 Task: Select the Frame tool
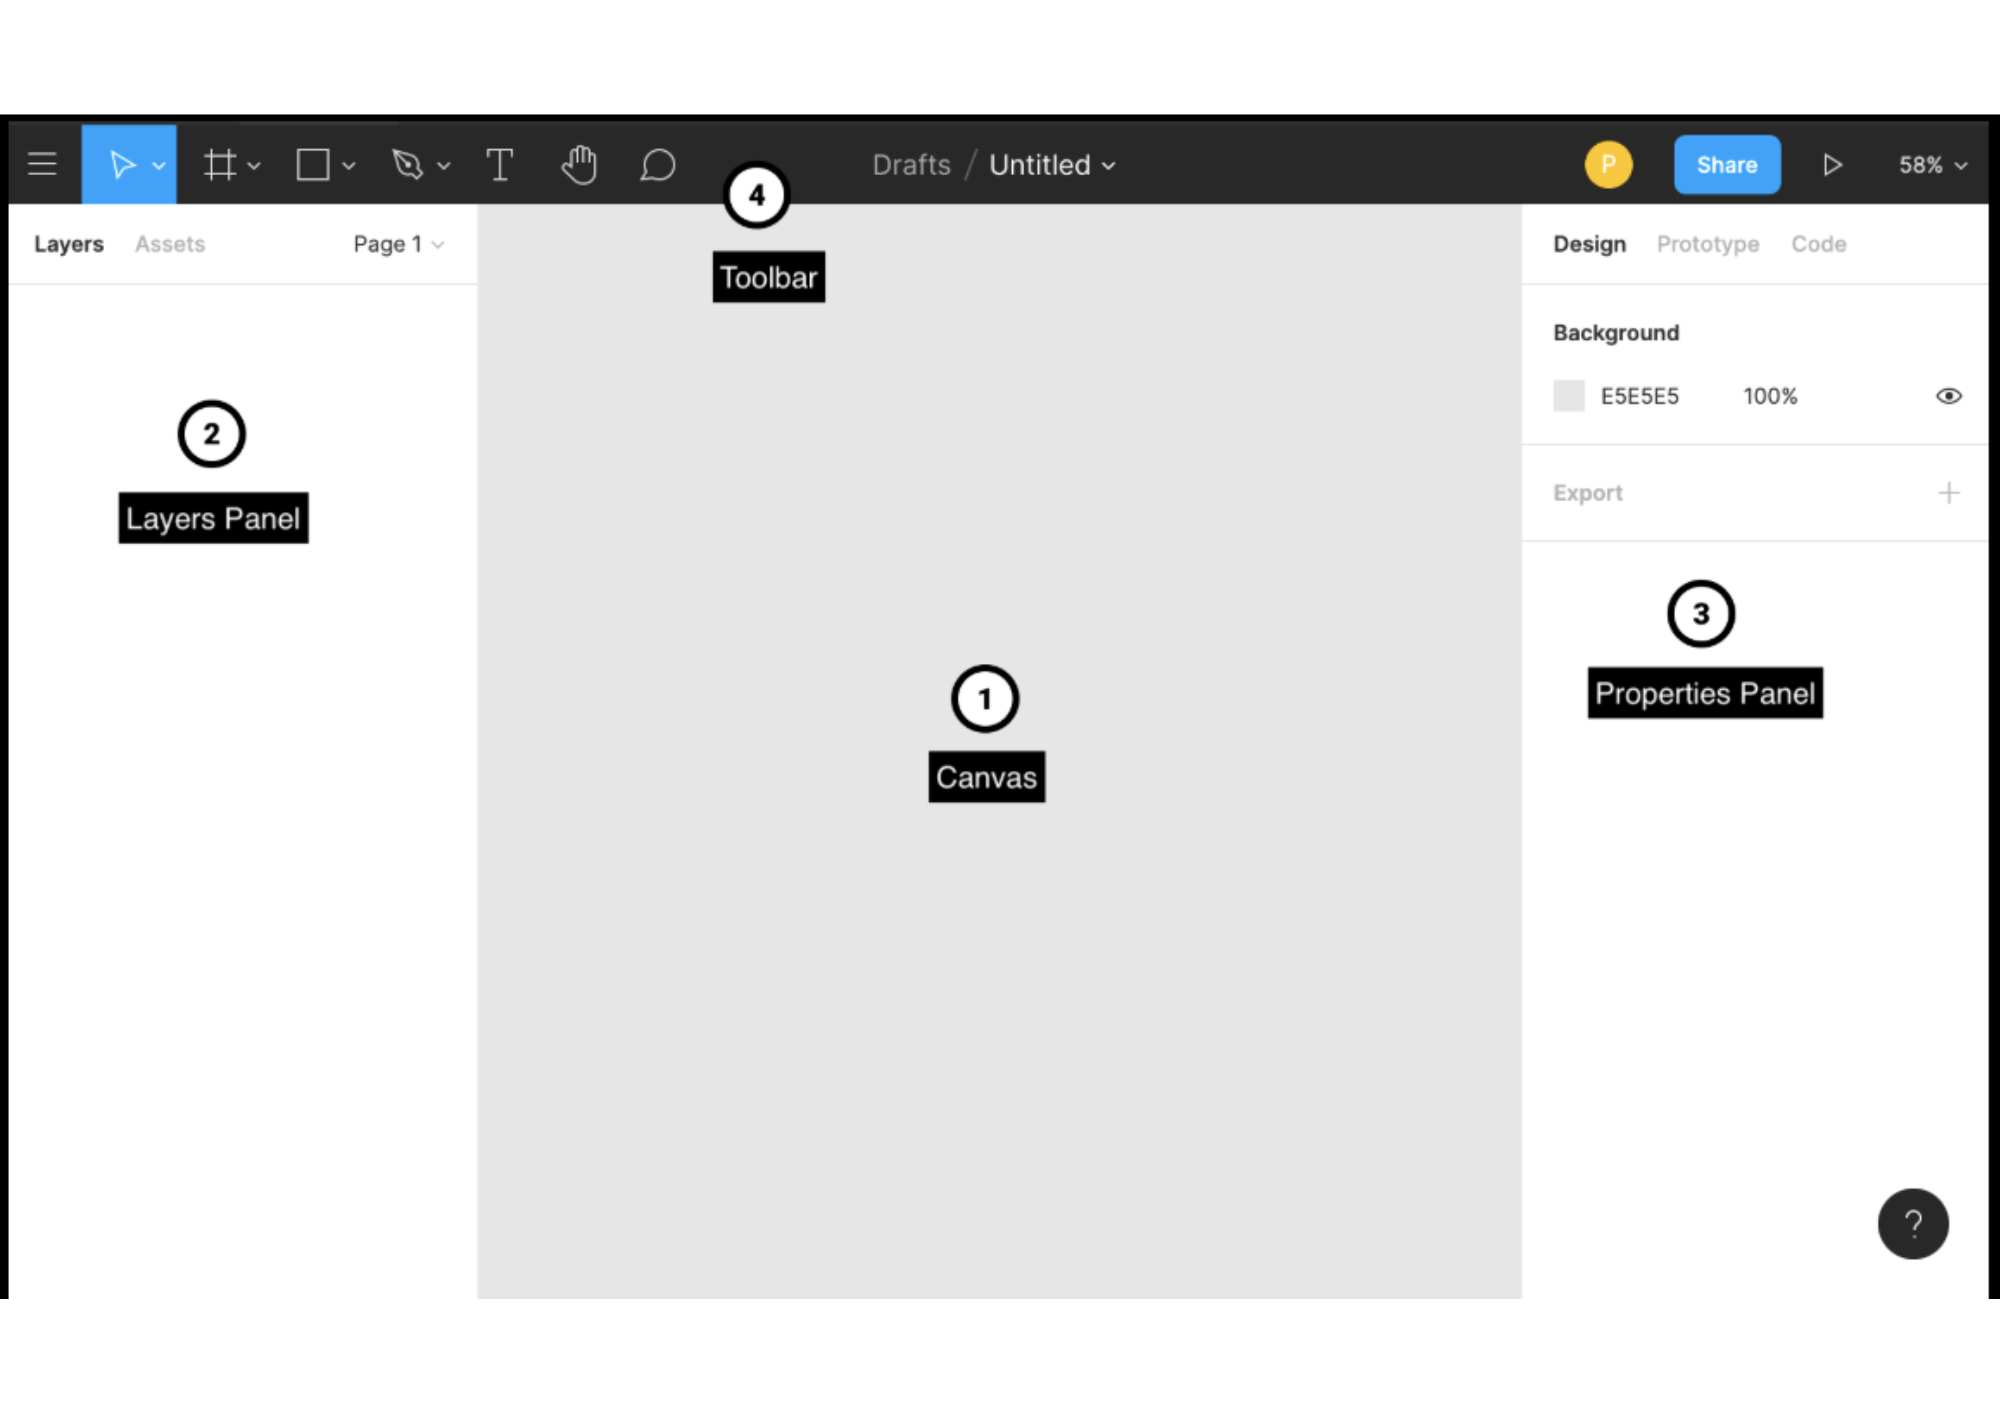coord(220,164)
